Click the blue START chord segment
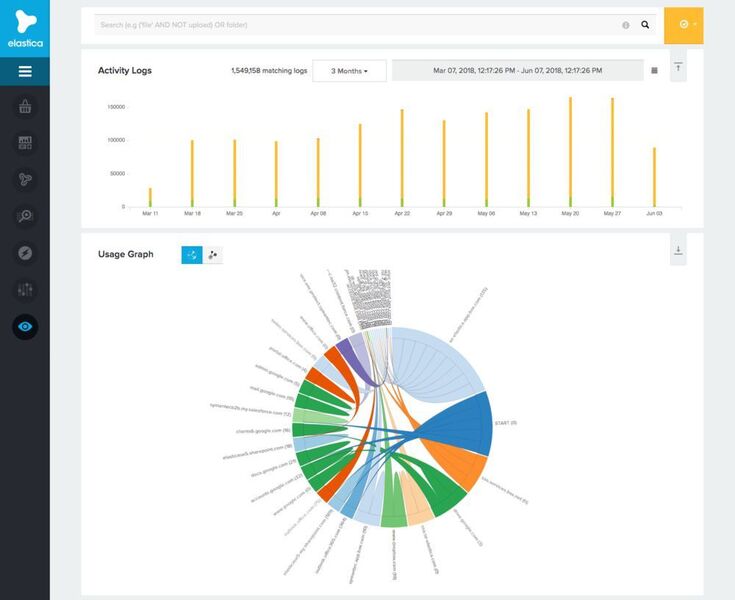 tap(462, 424)
